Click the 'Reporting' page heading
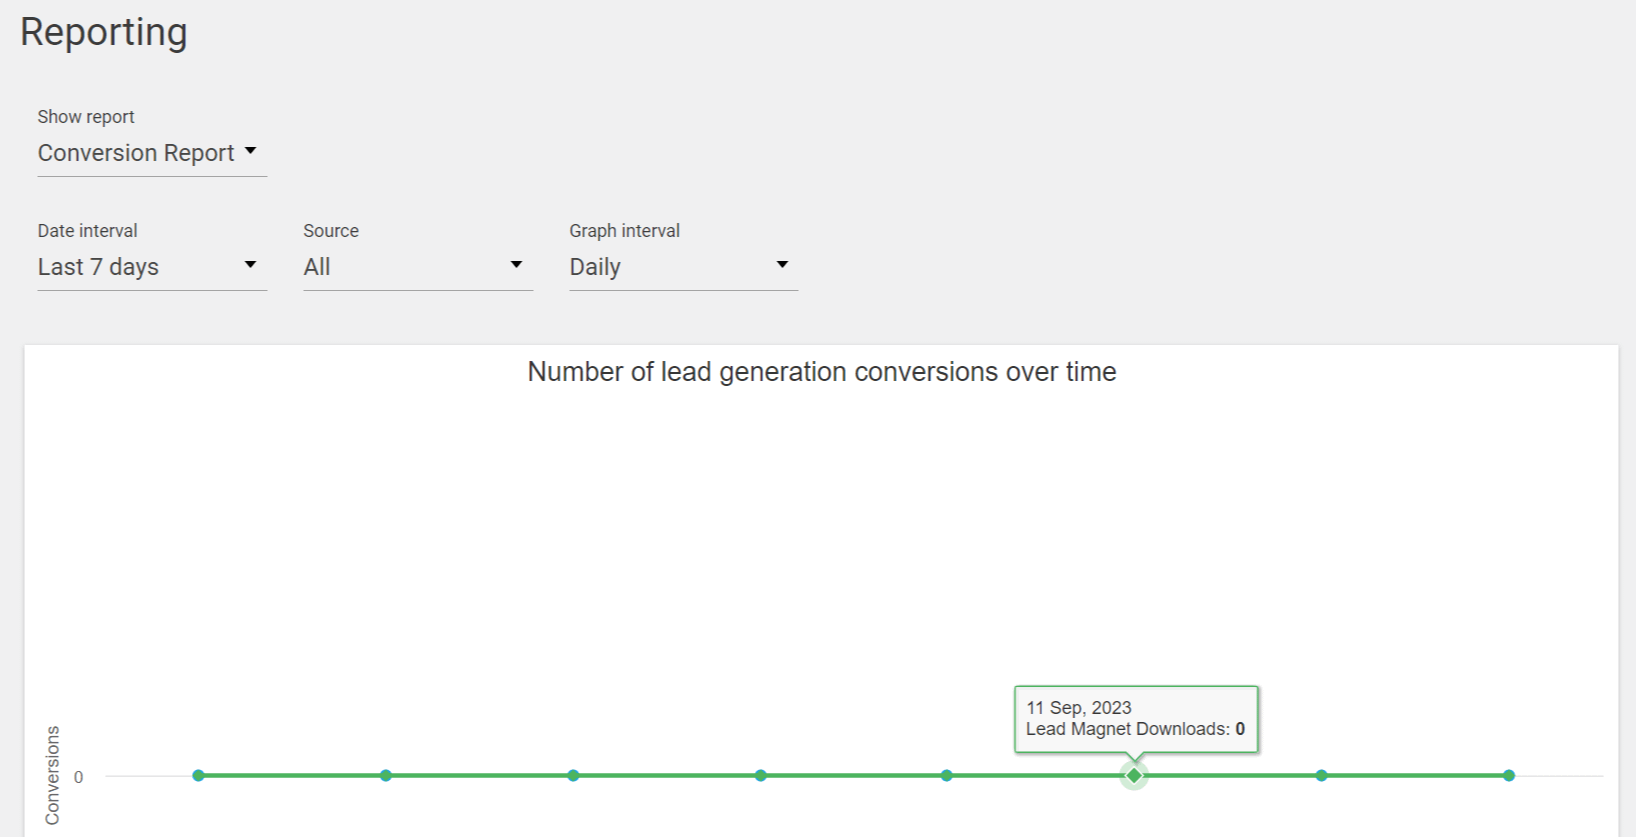 pos(104,32)
